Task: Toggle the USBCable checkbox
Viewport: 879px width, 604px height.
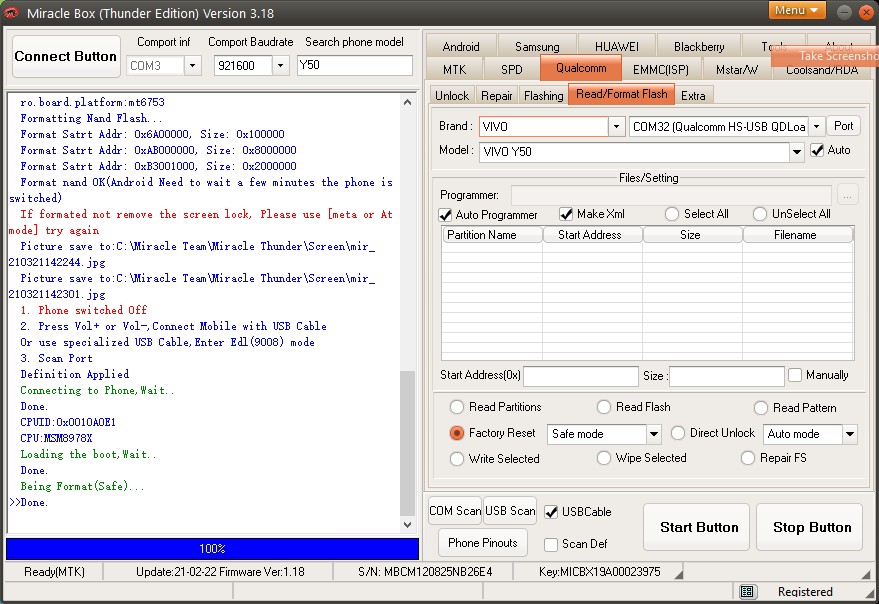Action: [551, 512]
